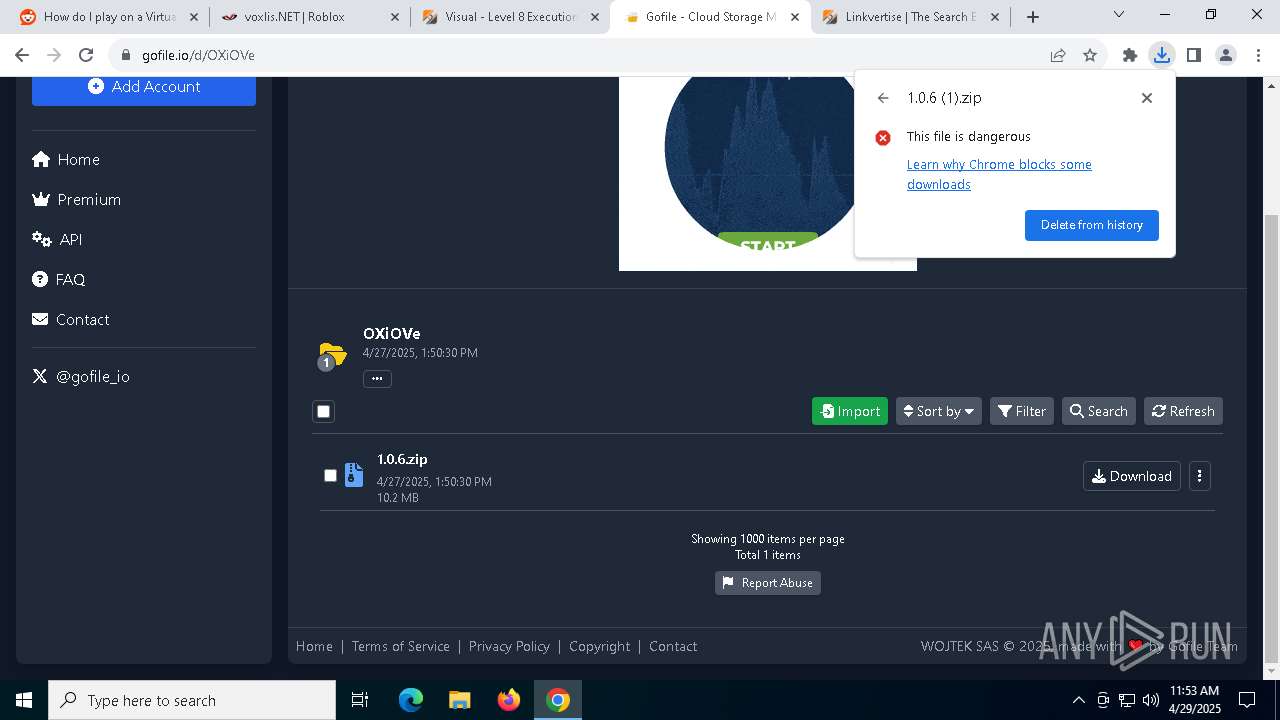Bookmark this page with the star
The image size is (1280, 720).
pyautogui.click(x=1090, y=56)
